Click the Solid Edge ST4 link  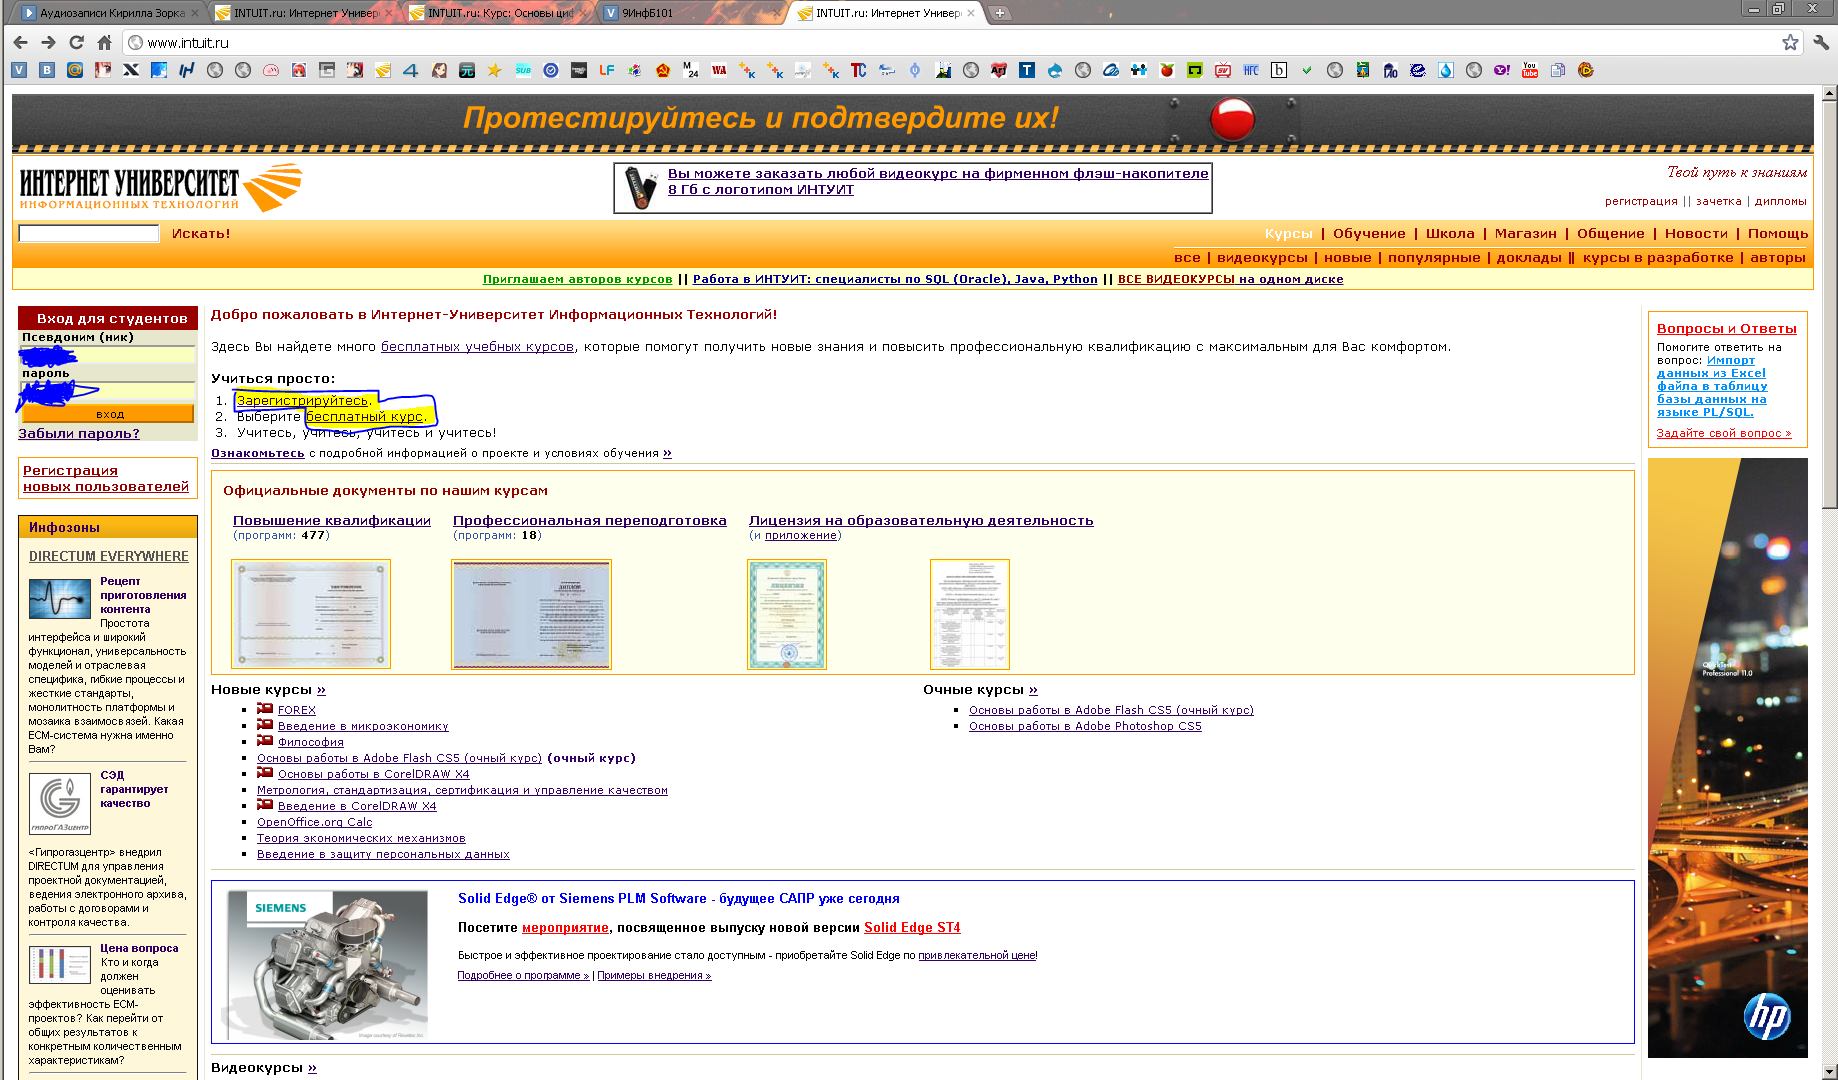(912, 928)
